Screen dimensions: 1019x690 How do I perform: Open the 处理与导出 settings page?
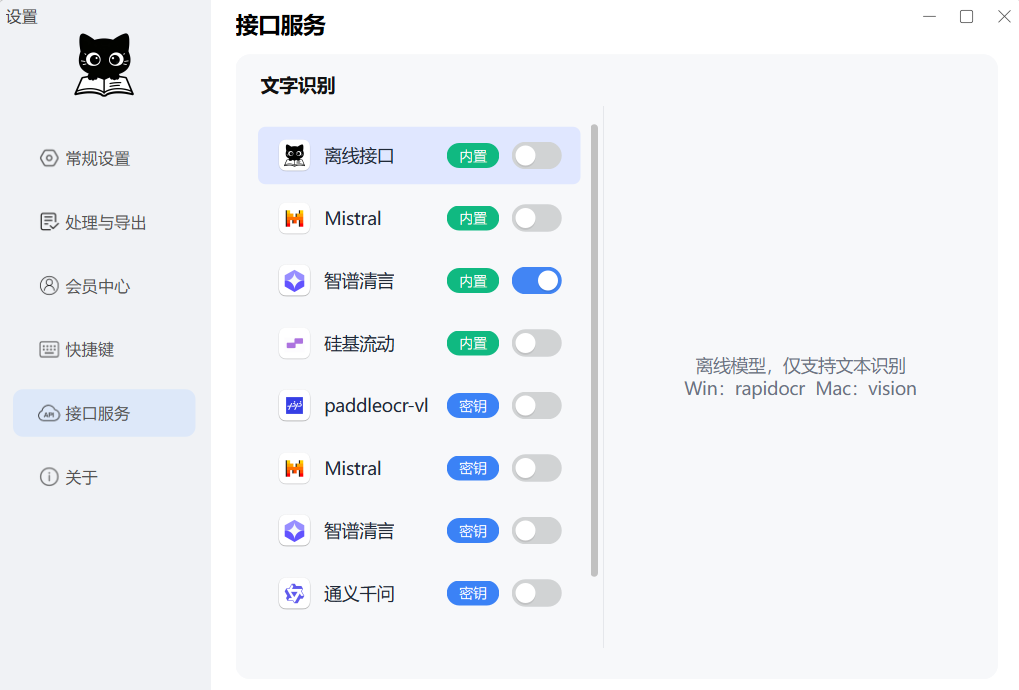pos(104,222)
